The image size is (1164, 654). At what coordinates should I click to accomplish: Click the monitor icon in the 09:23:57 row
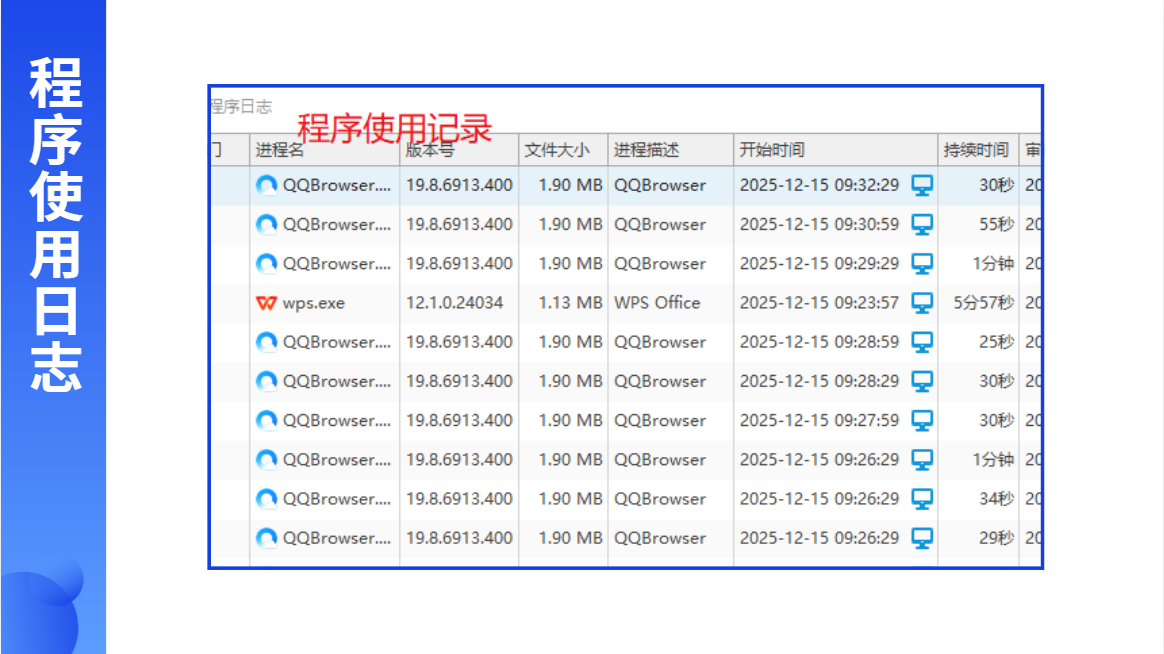pyautogui.click(x=922, y=303)
